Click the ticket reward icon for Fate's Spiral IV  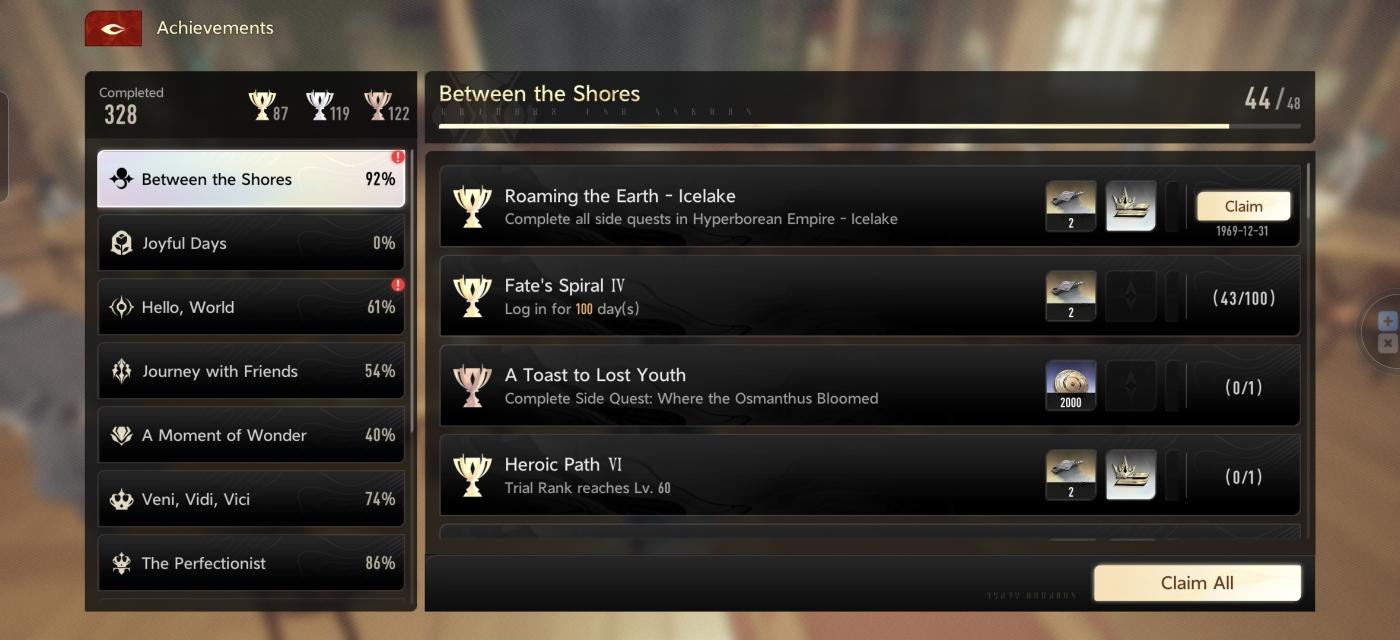pyautogui.click(x=1071, y=296)
